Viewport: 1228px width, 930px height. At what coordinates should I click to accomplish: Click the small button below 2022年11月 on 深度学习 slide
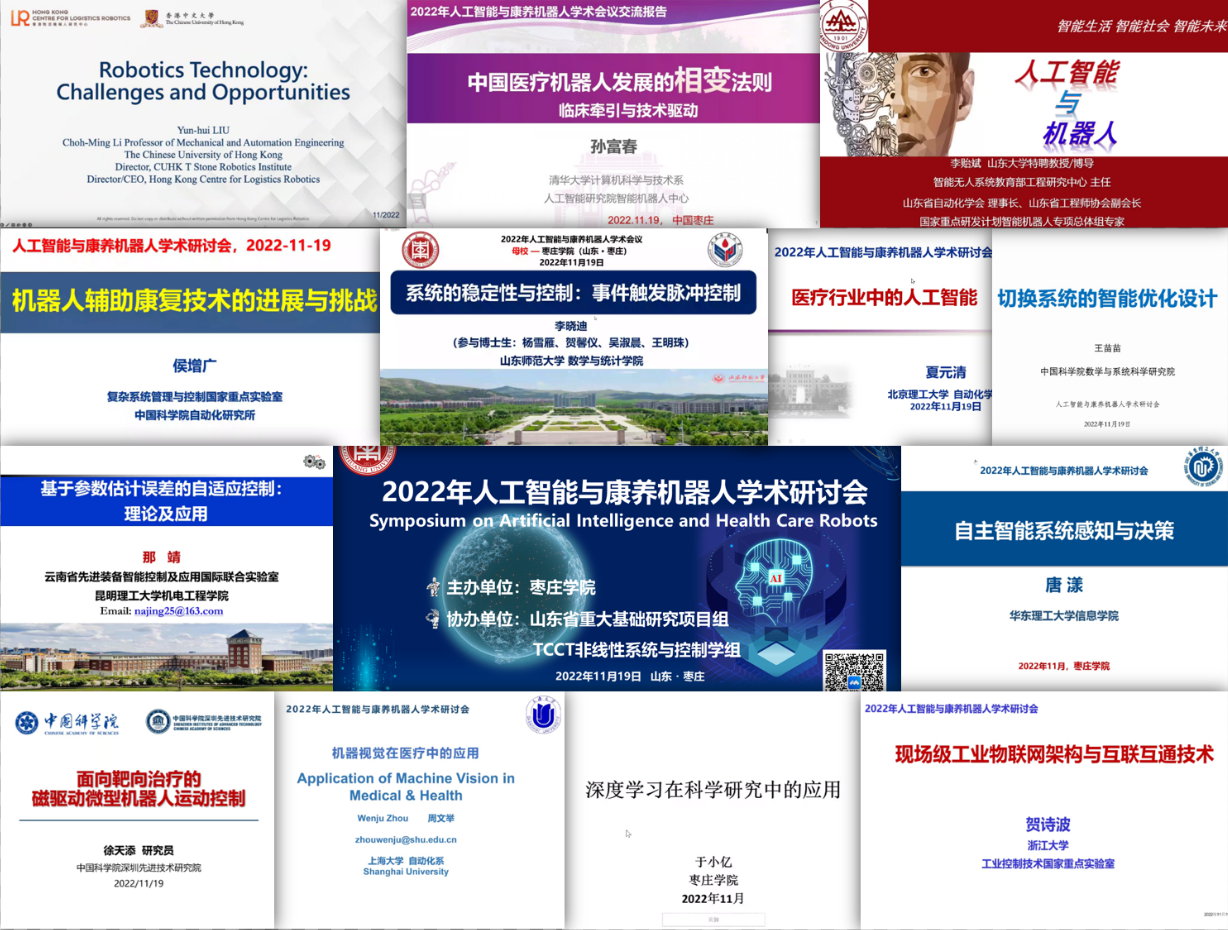point(713,919)
